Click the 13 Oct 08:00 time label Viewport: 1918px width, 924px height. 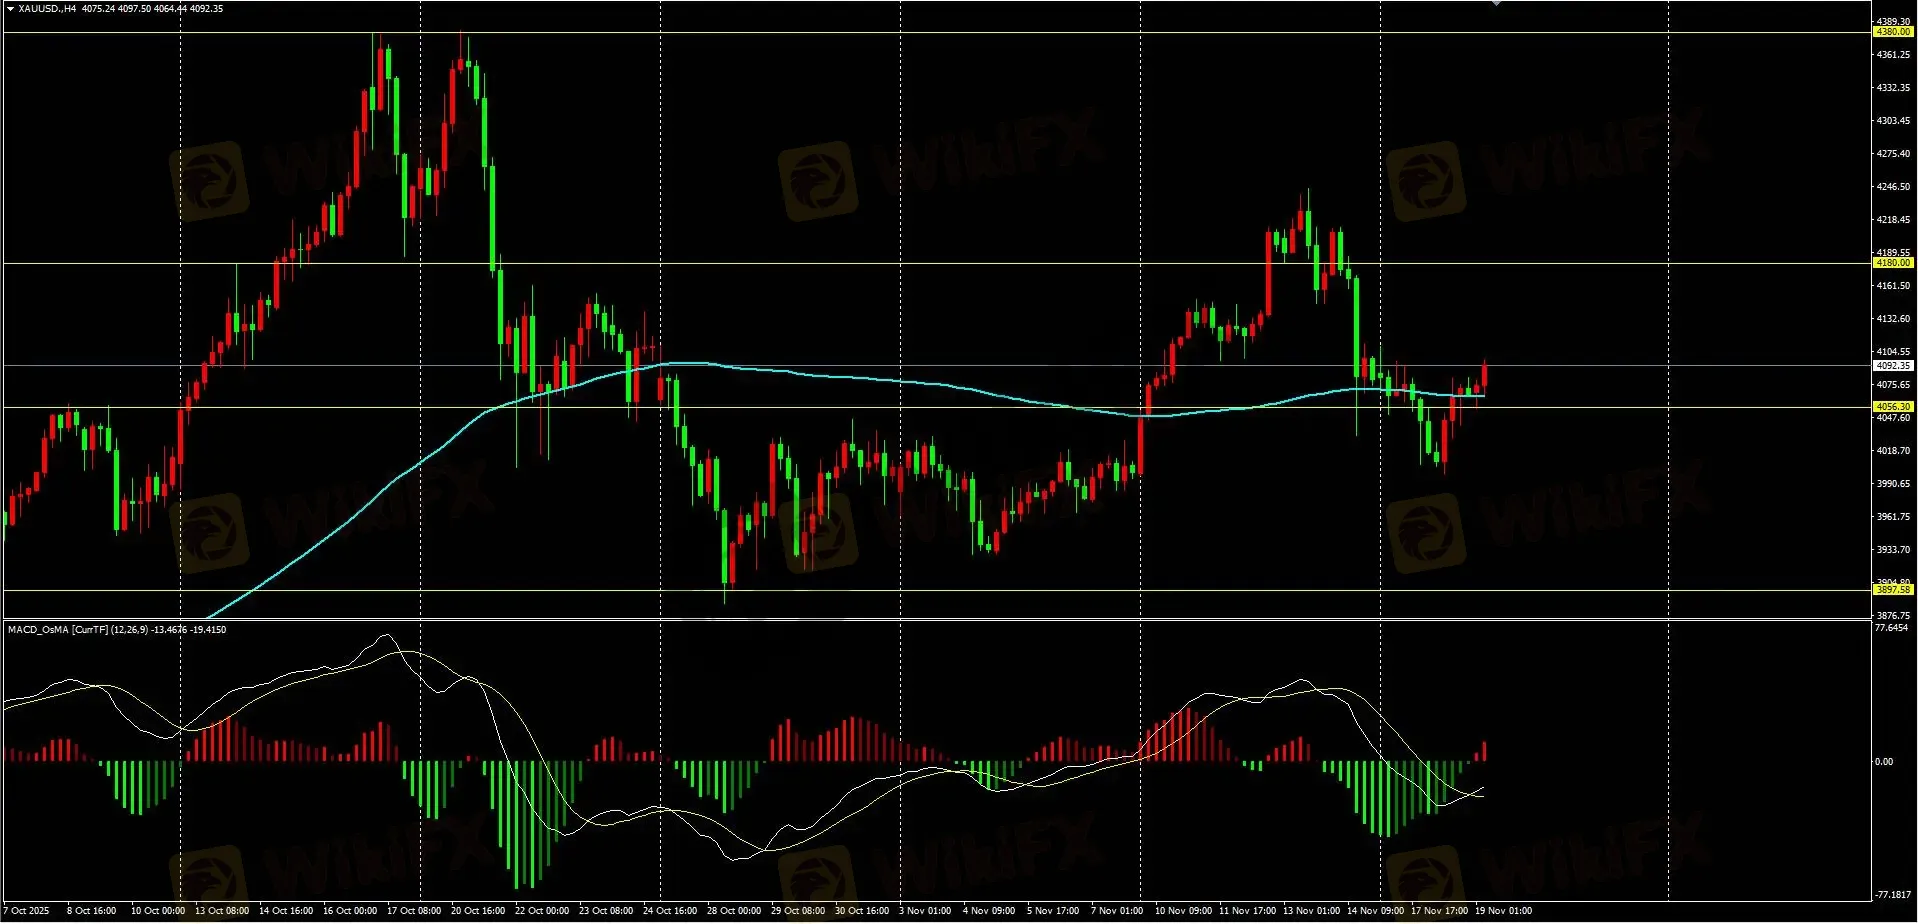(222, 911)
